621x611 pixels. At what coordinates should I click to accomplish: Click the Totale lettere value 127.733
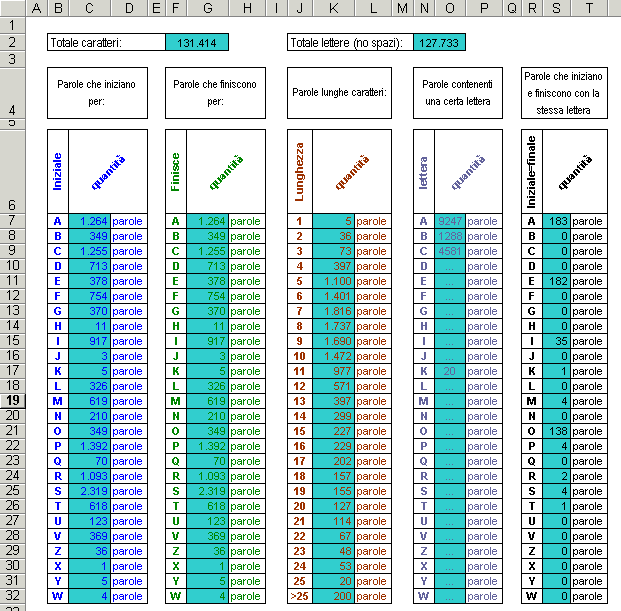(439, 43)
